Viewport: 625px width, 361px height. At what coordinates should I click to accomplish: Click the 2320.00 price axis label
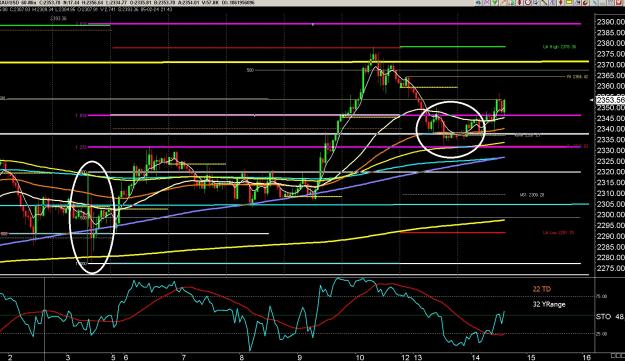(x=610, y=172)
